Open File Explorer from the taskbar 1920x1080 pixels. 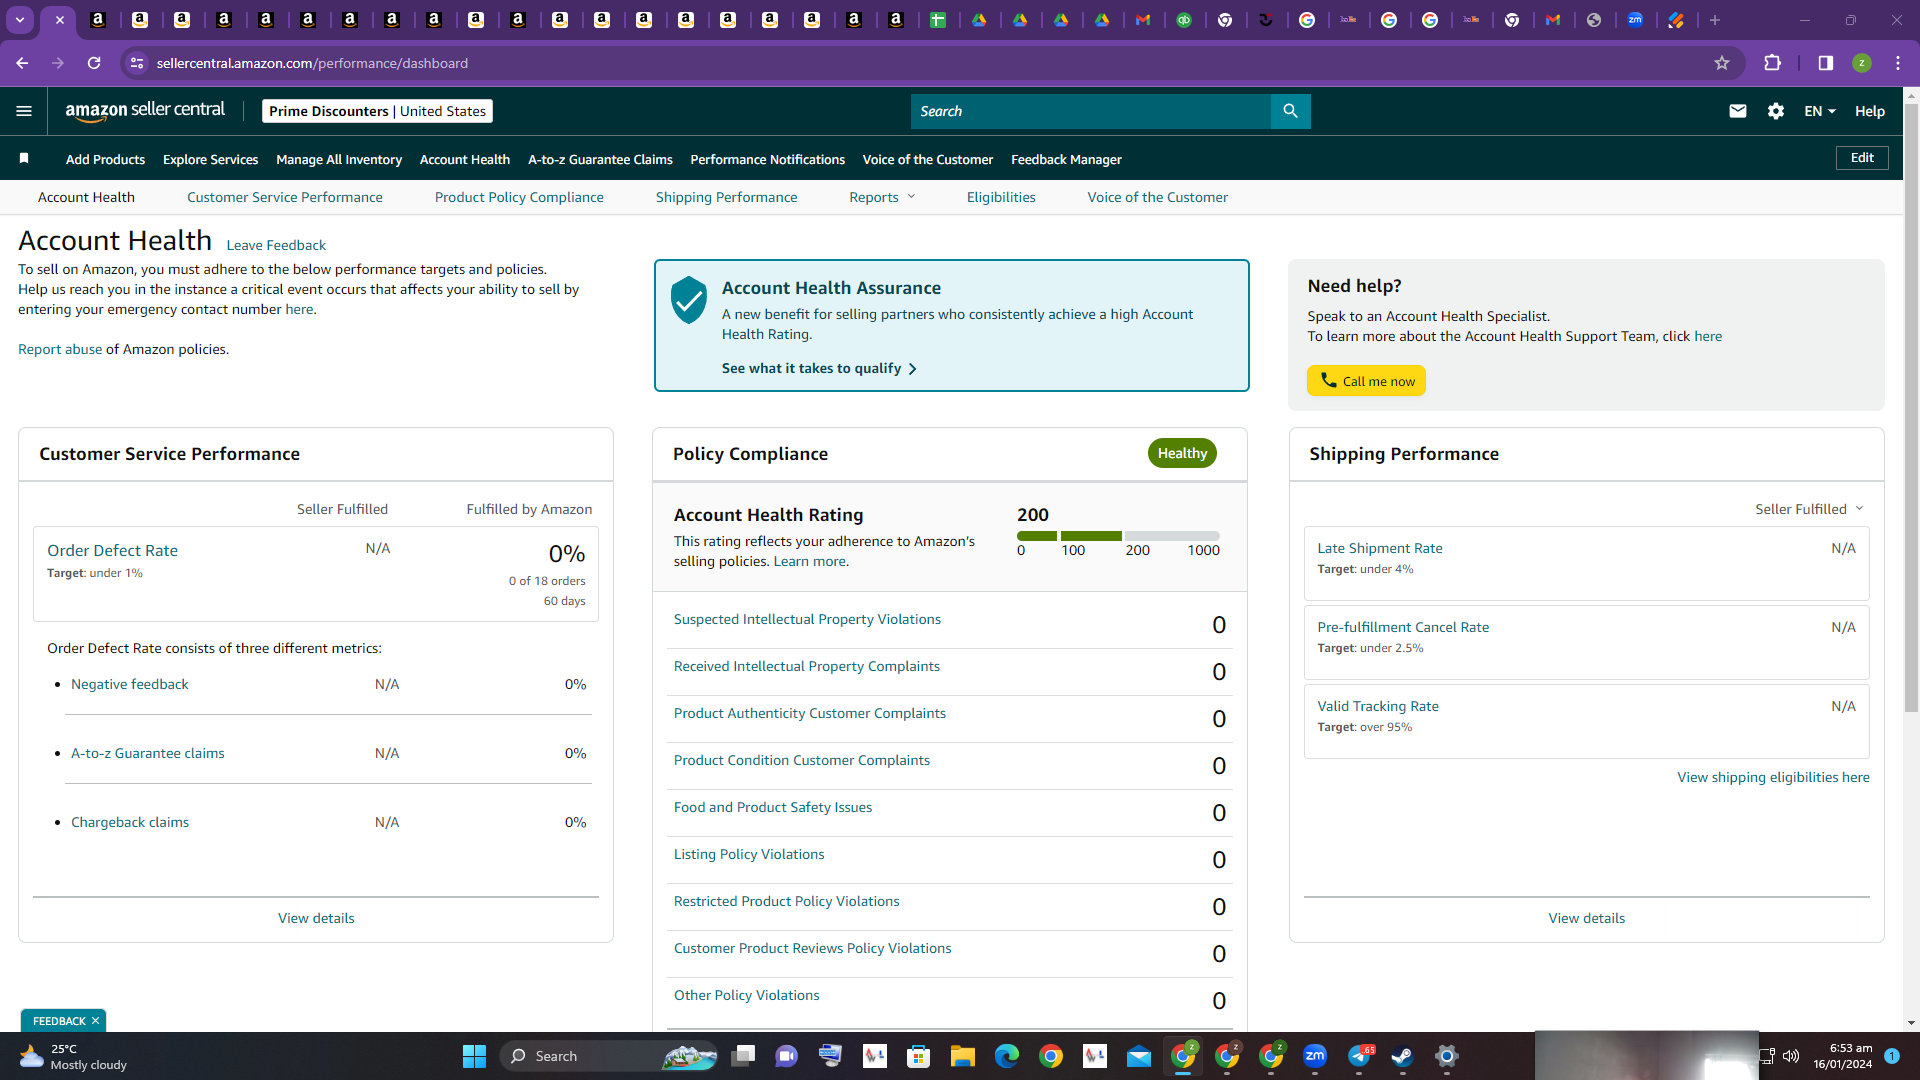[963, 1056]
